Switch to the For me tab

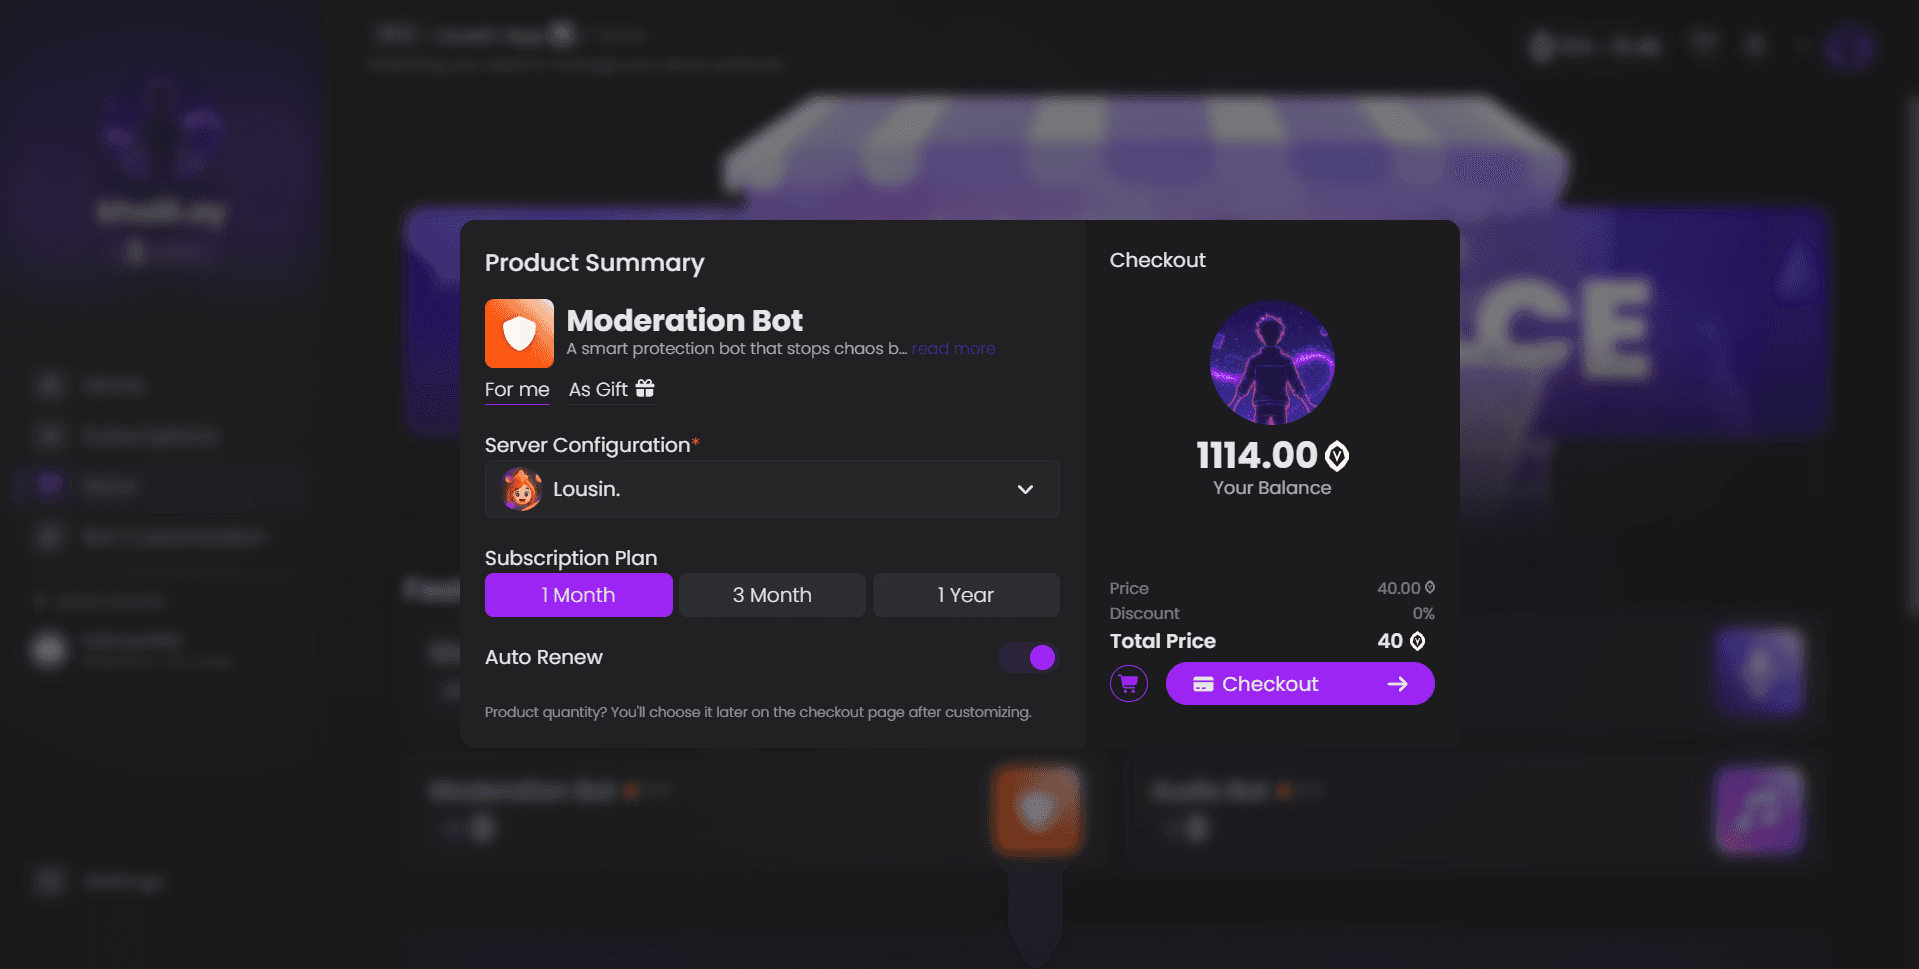click(517, 390)
